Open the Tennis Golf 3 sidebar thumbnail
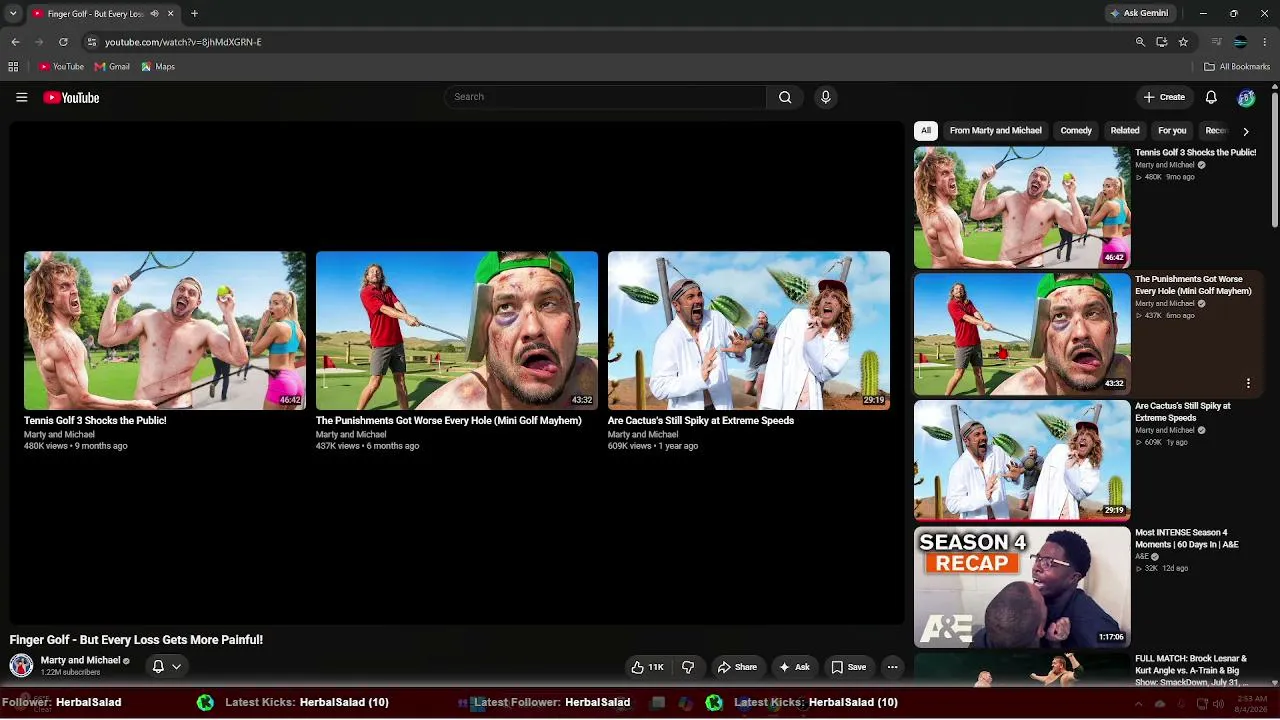This screenshot has height=720, width=1280. point(1022,207)
